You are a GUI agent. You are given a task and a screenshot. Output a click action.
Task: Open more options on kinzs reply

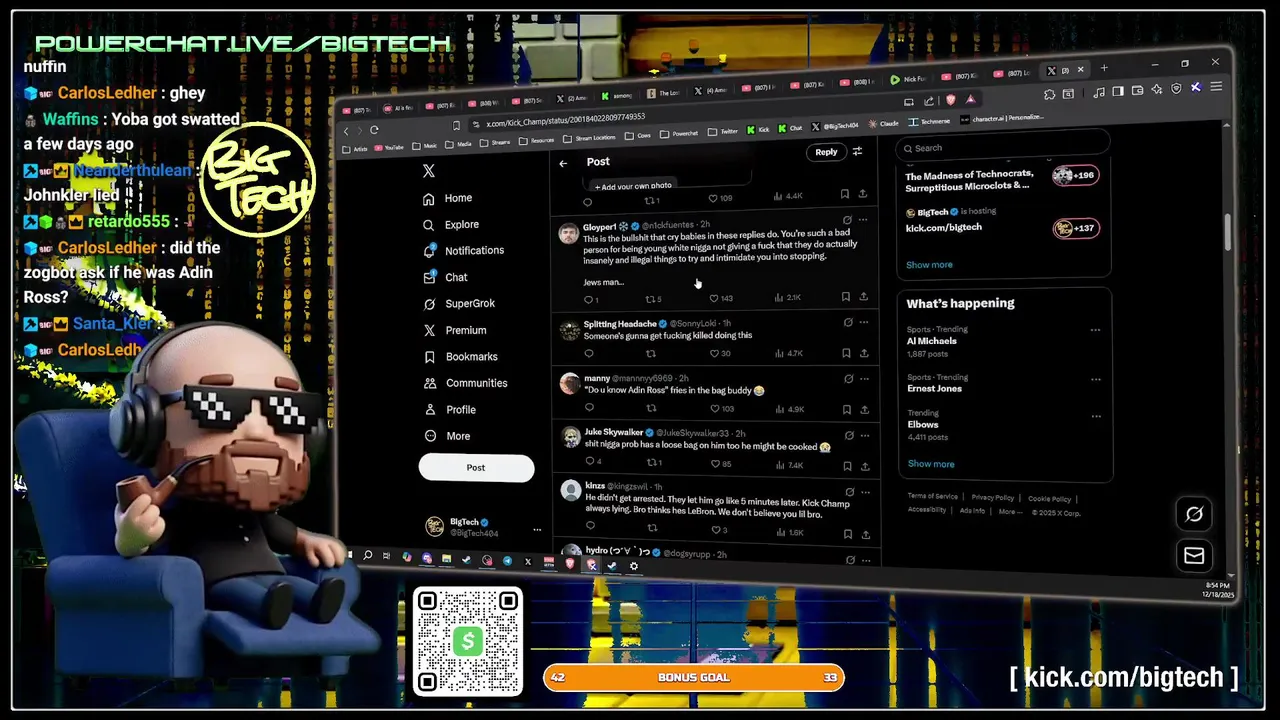[867, 491]
